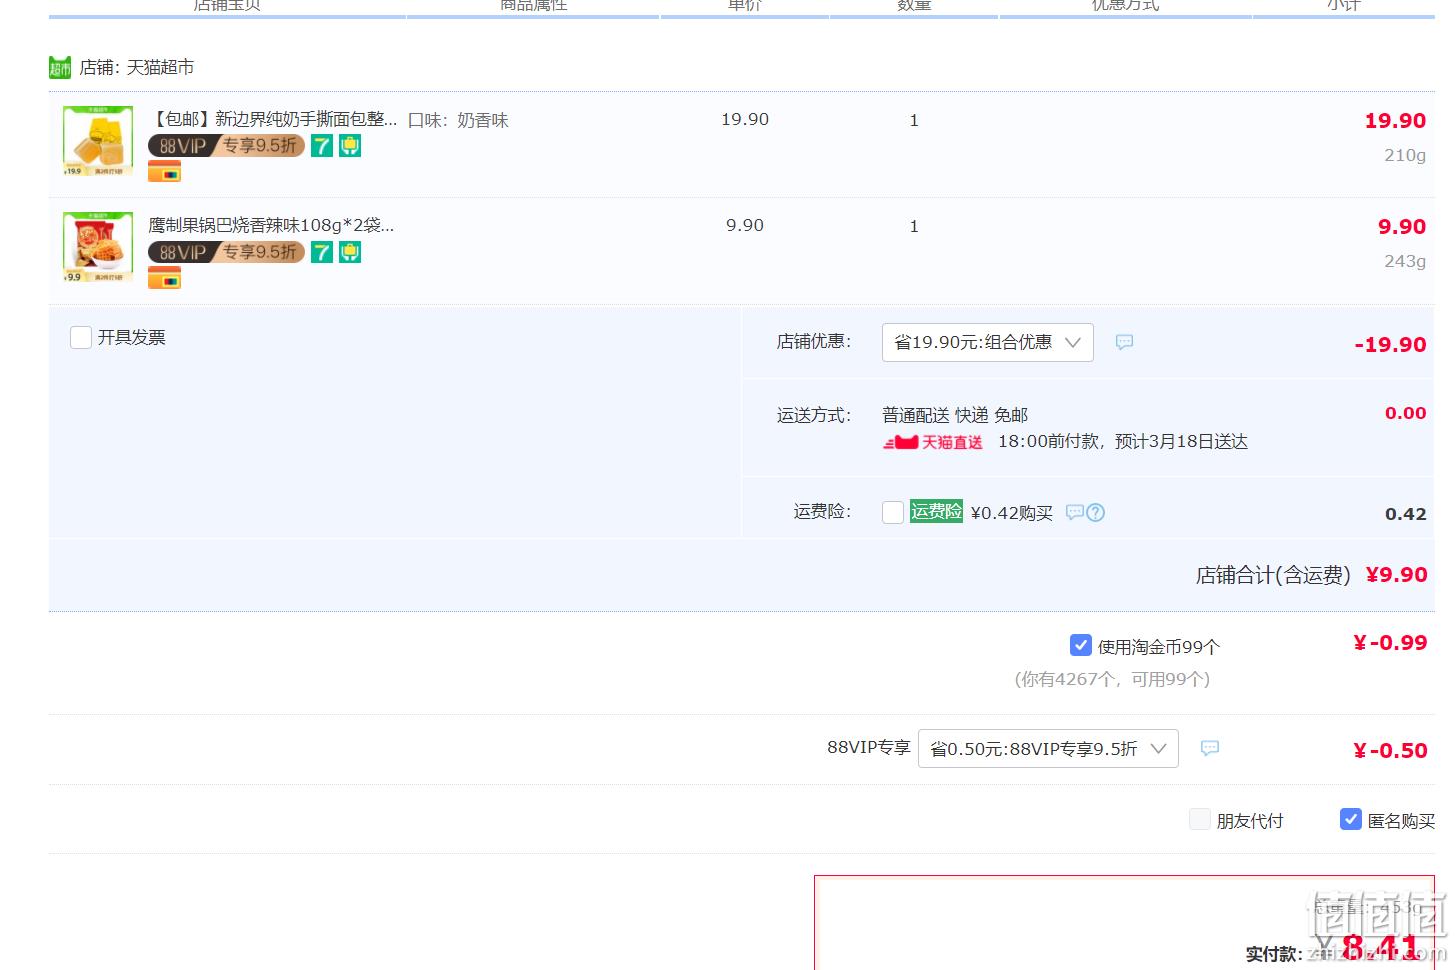Image resolution: width=1456 pixels, height=970 pixels.
Task: Expand the 88VIP专享9.5折 dropdown
Action: coord(1048,749)
